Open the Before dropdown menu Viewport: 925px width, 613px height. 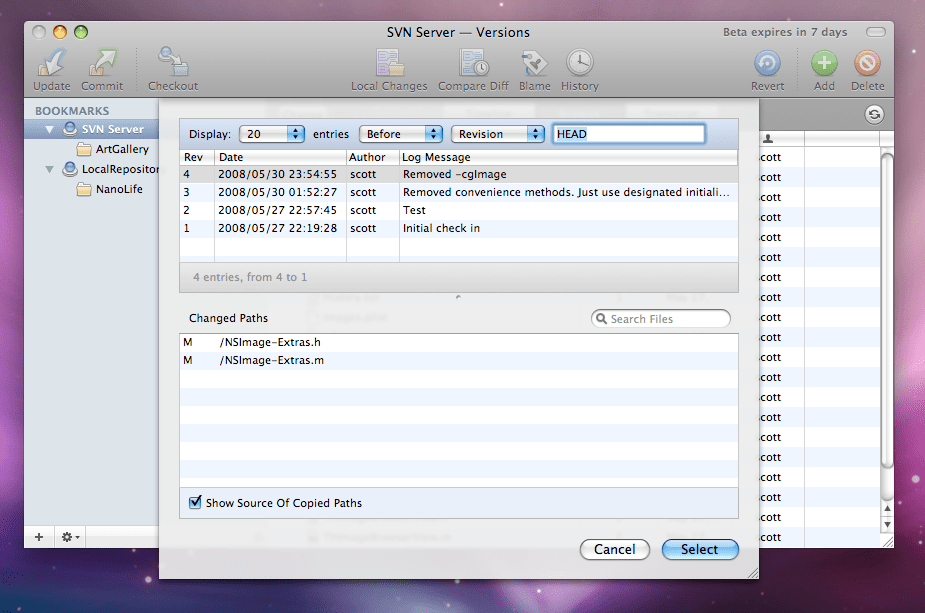point(400,134)
